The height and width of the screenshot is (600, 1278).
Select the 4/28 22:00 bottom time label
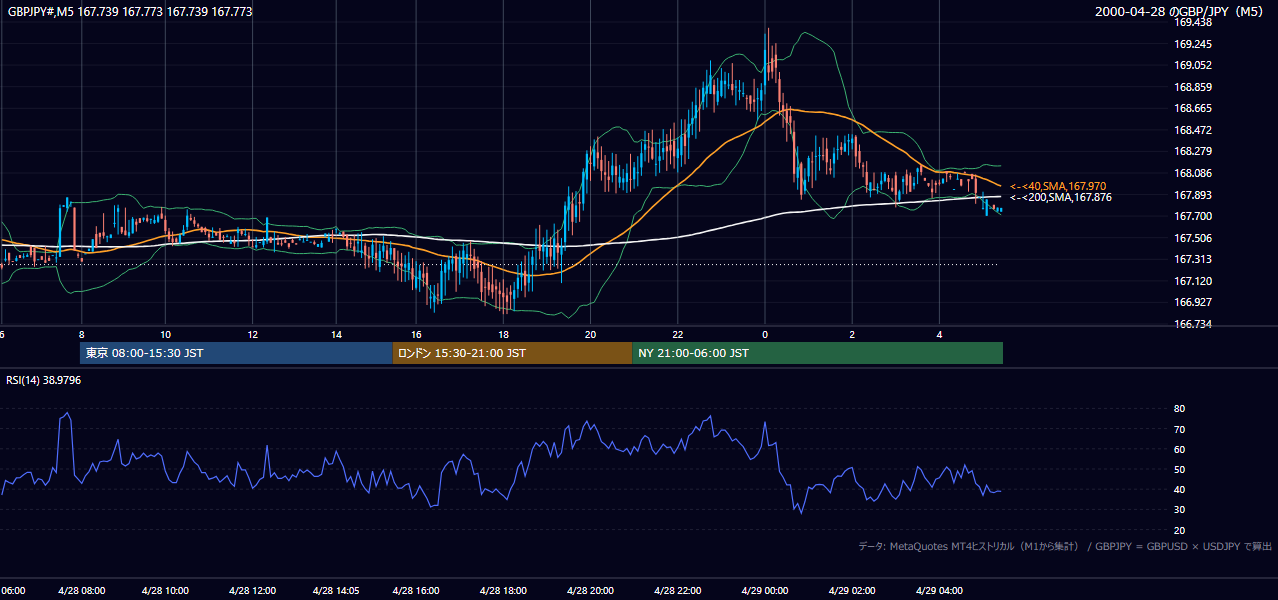pyautogui.click(x=678, y=590)
